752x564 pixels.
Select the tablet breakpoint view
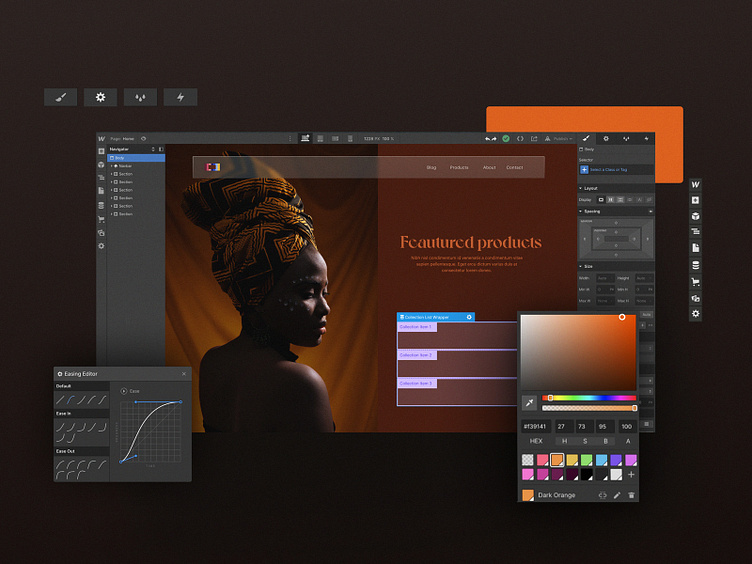pos(320,139)
